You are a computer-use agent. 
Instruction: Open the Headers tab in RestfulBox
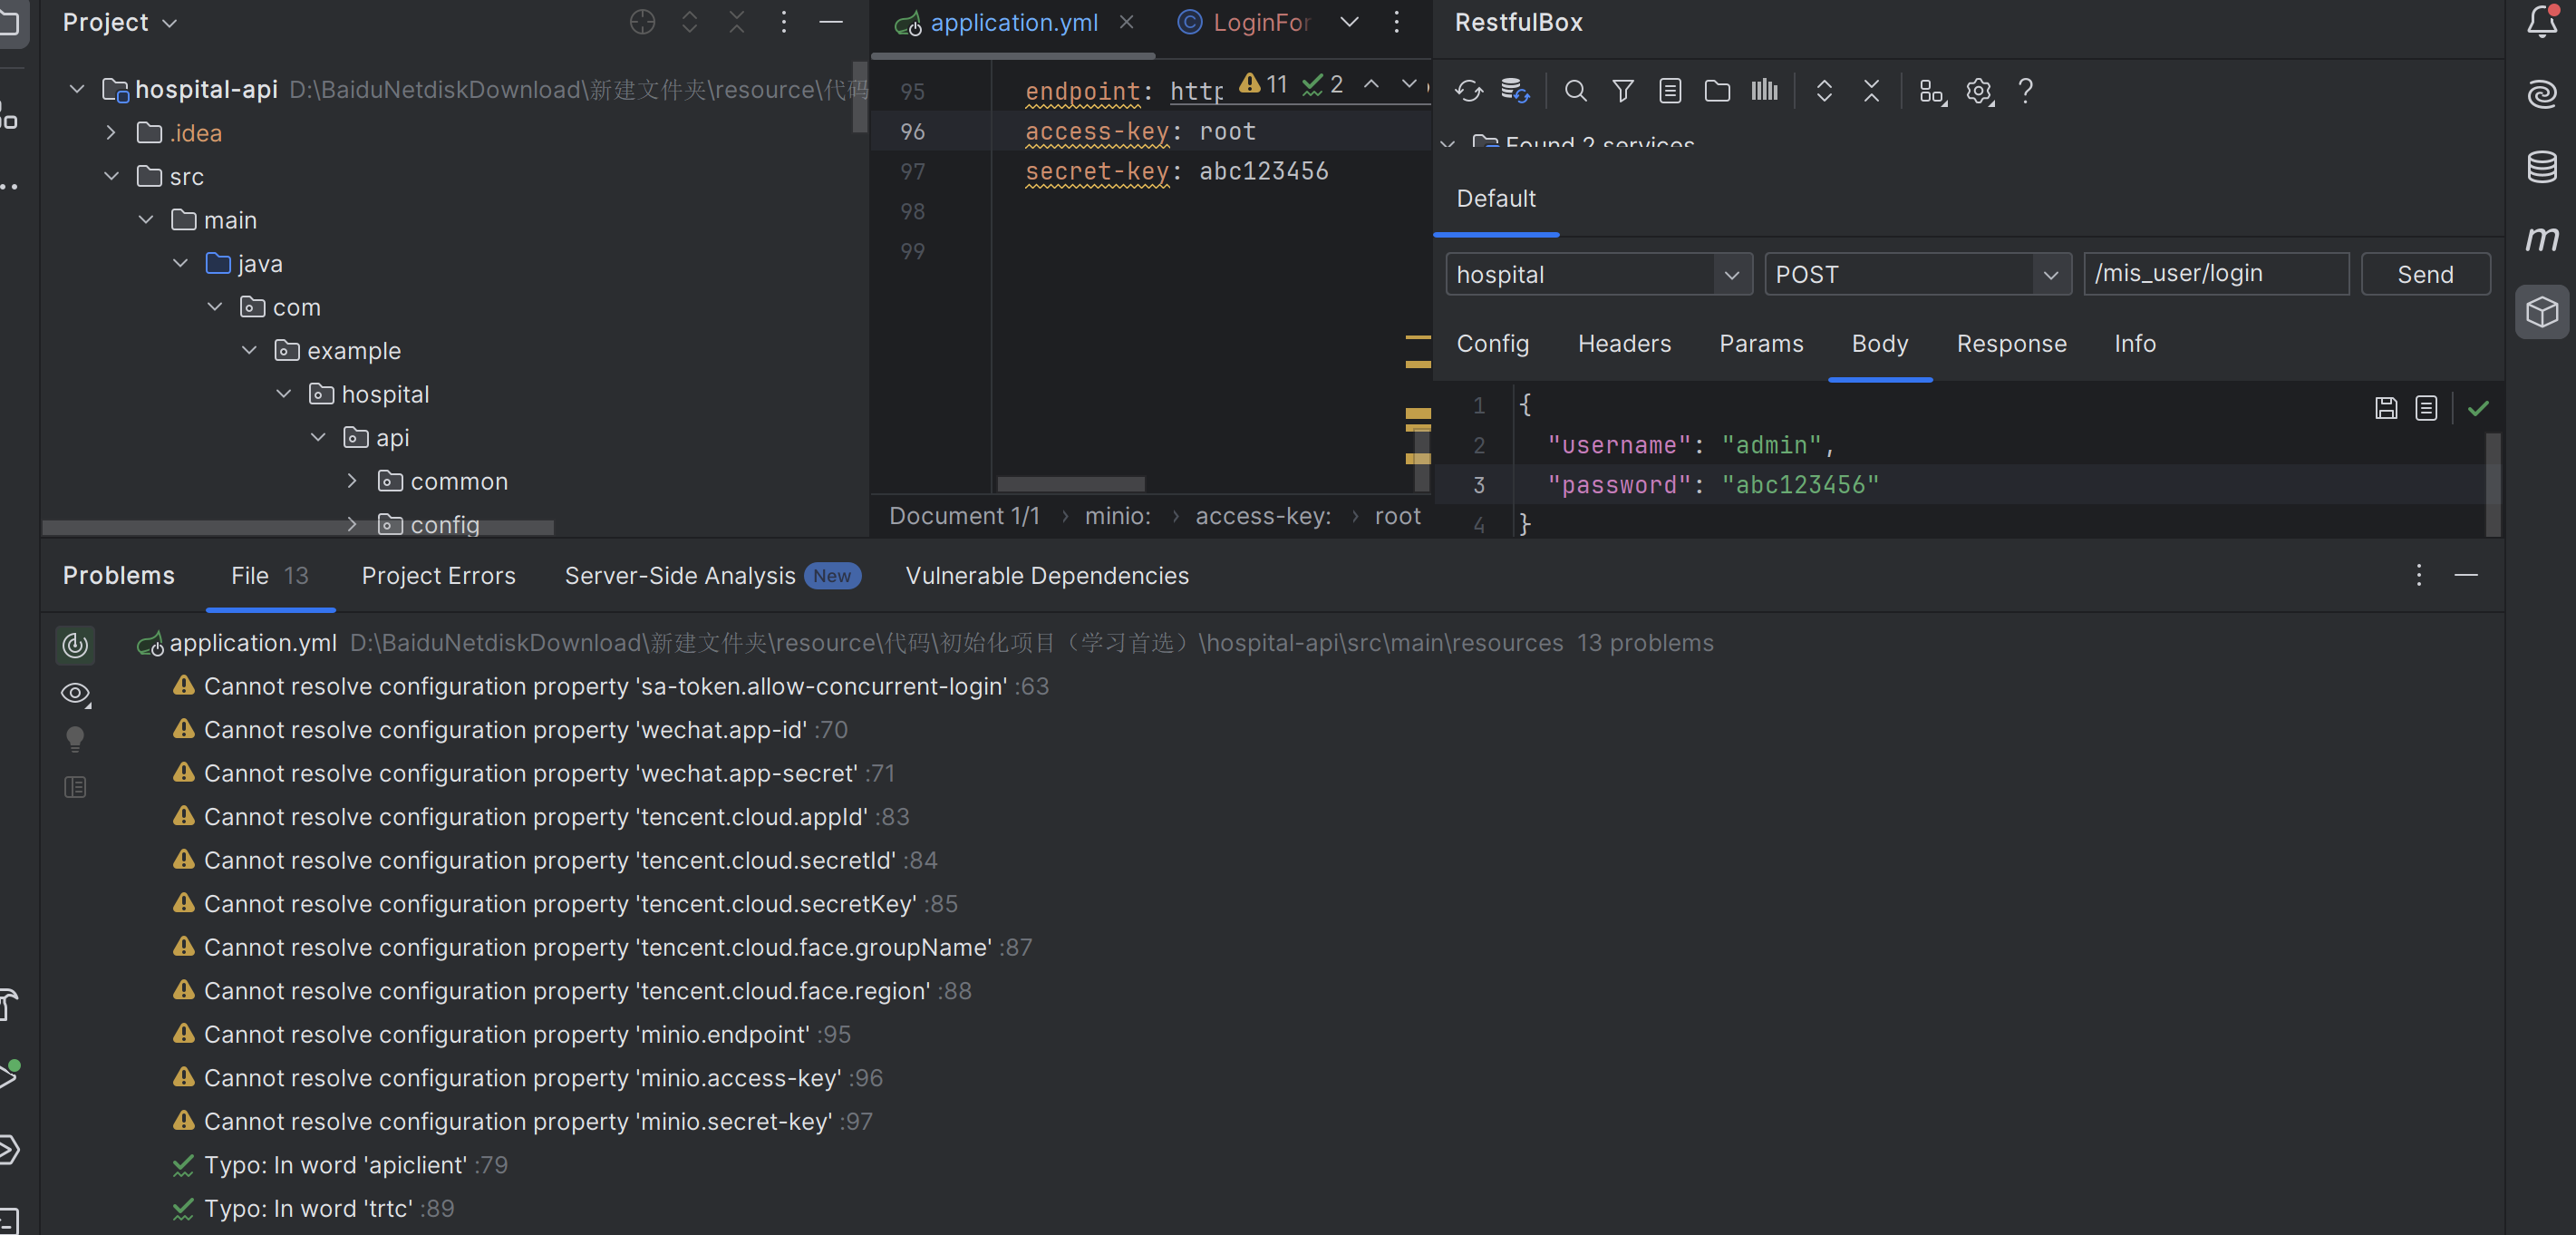[1624, 343]
